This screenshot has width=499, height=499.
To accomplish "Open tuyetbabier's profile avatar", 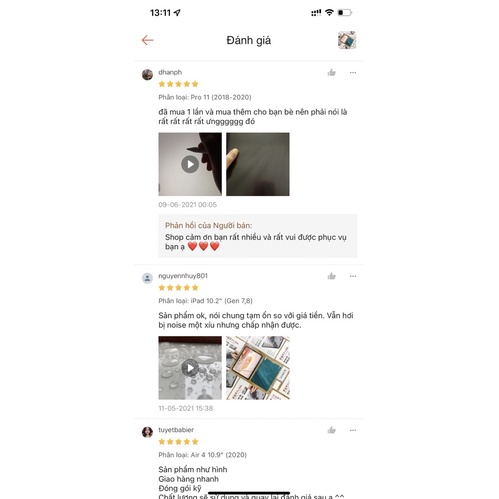I will tap(147, 432).
